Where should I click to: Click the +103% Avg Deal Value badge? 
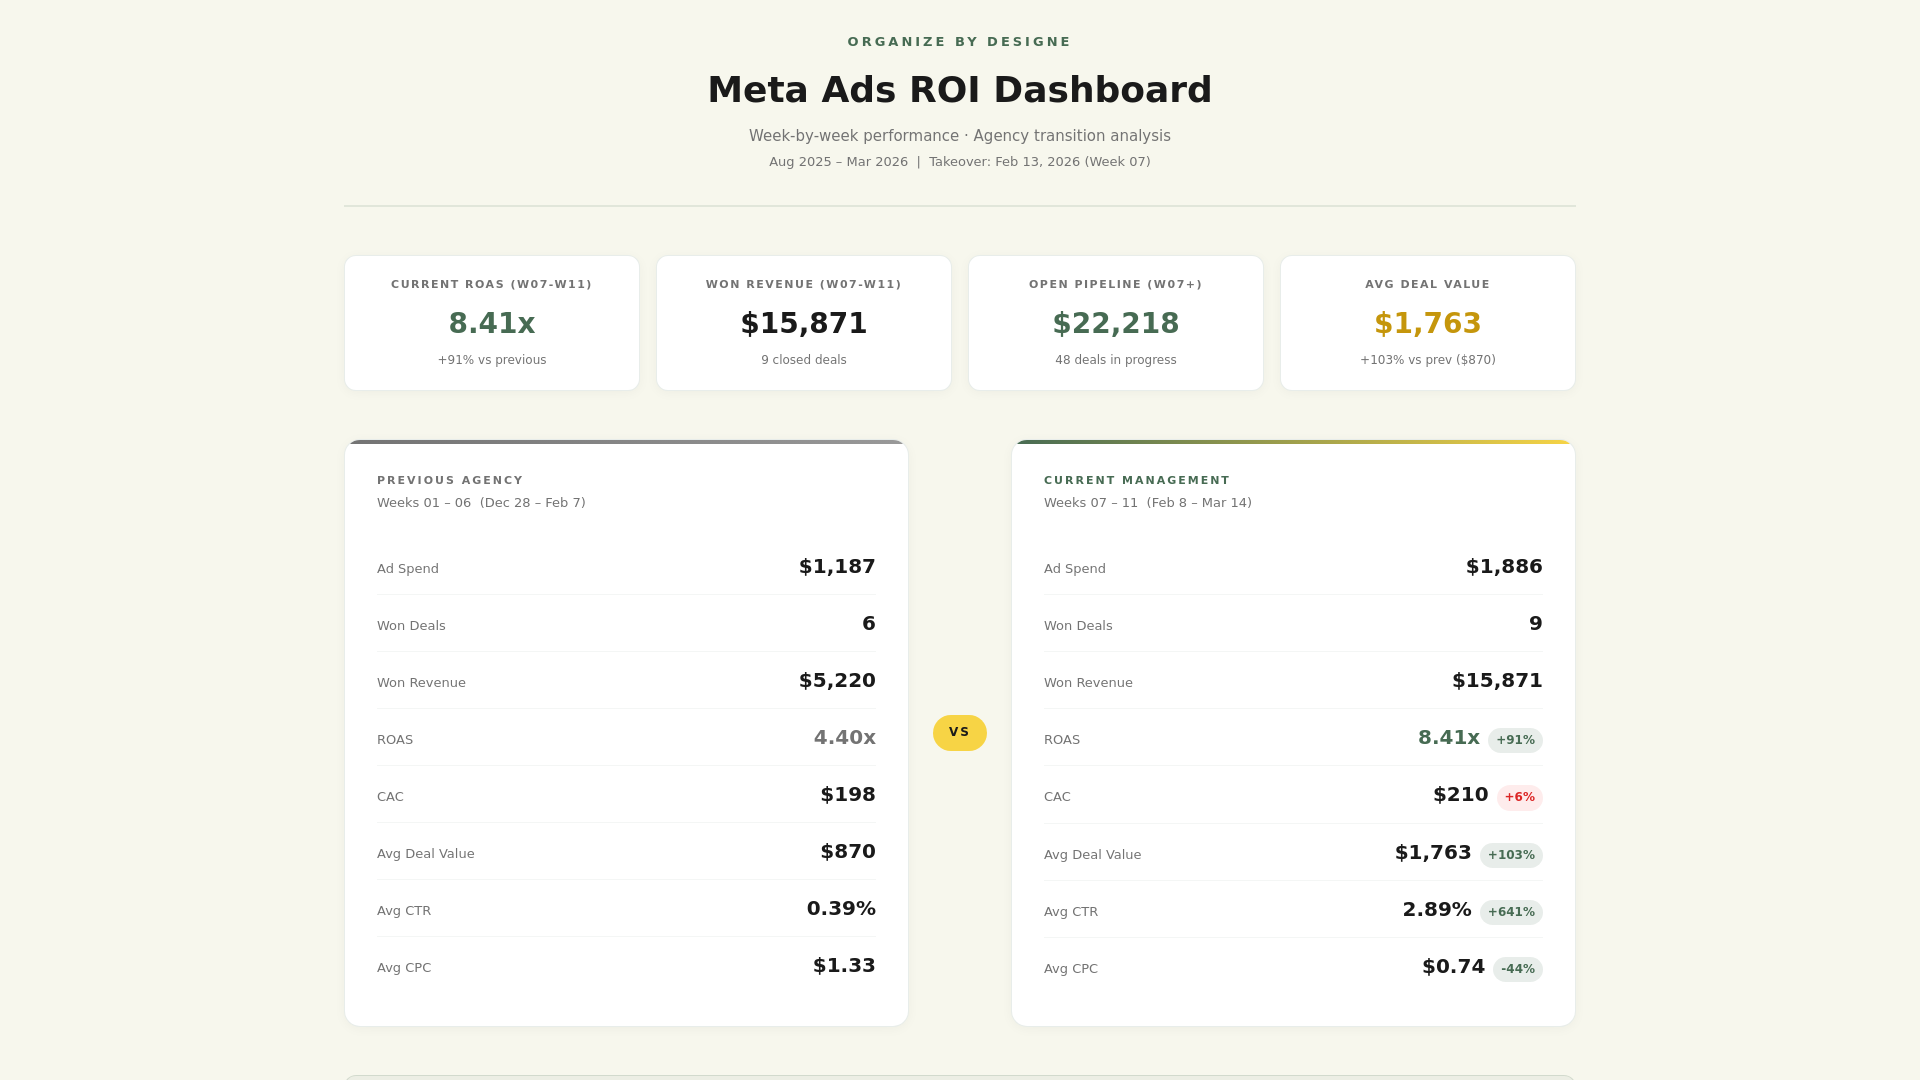click(x=1511, y=855)
